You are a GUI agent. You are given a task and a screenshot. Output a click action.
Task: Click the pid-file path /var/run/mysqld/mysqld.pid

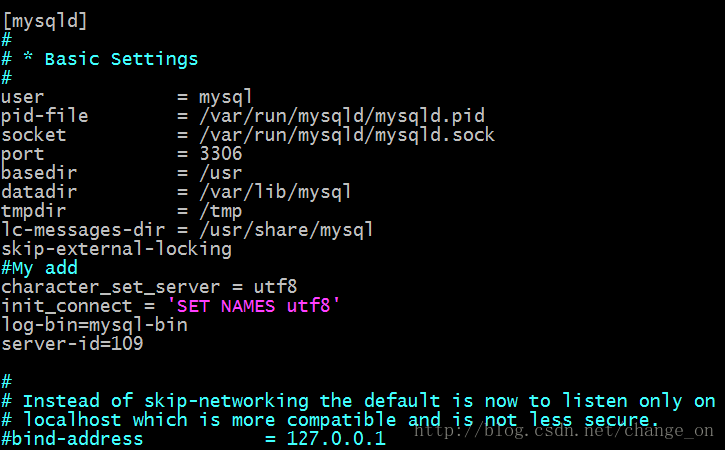[342, 116]
